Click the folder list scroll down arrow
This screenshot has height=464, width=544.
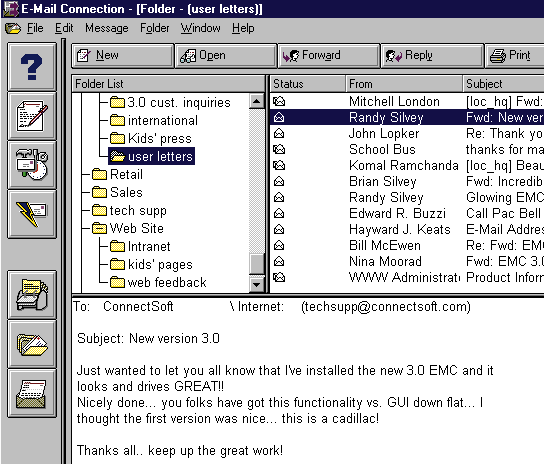click(257, 285)
